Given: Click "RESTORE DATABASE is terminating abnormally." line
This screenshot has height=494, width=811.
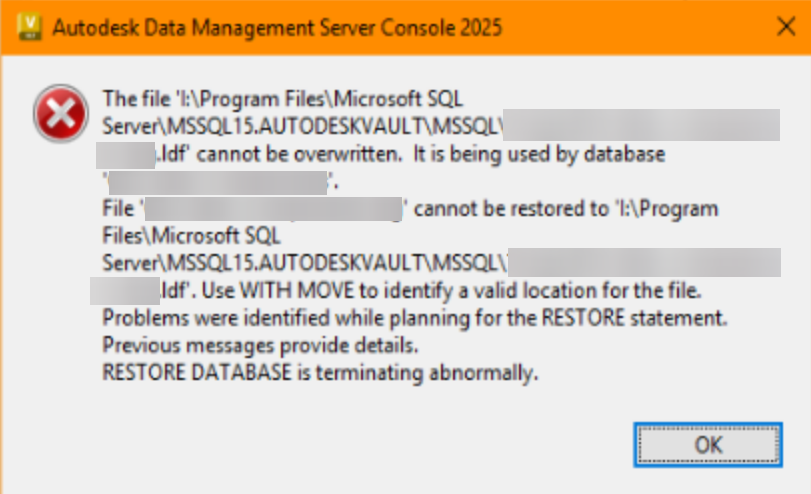Looking at the screenshot, I should tap(321, 375).
